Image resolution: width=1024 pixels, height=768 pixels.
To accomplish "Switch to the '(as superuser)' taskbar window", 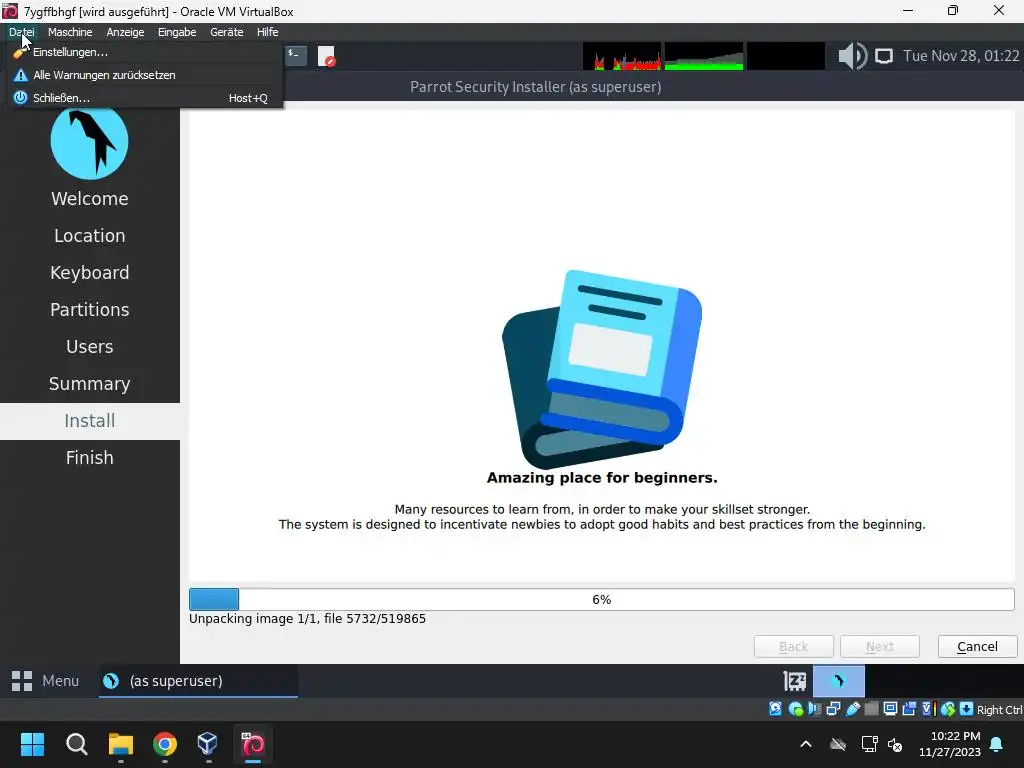I will tap(199, 681).
